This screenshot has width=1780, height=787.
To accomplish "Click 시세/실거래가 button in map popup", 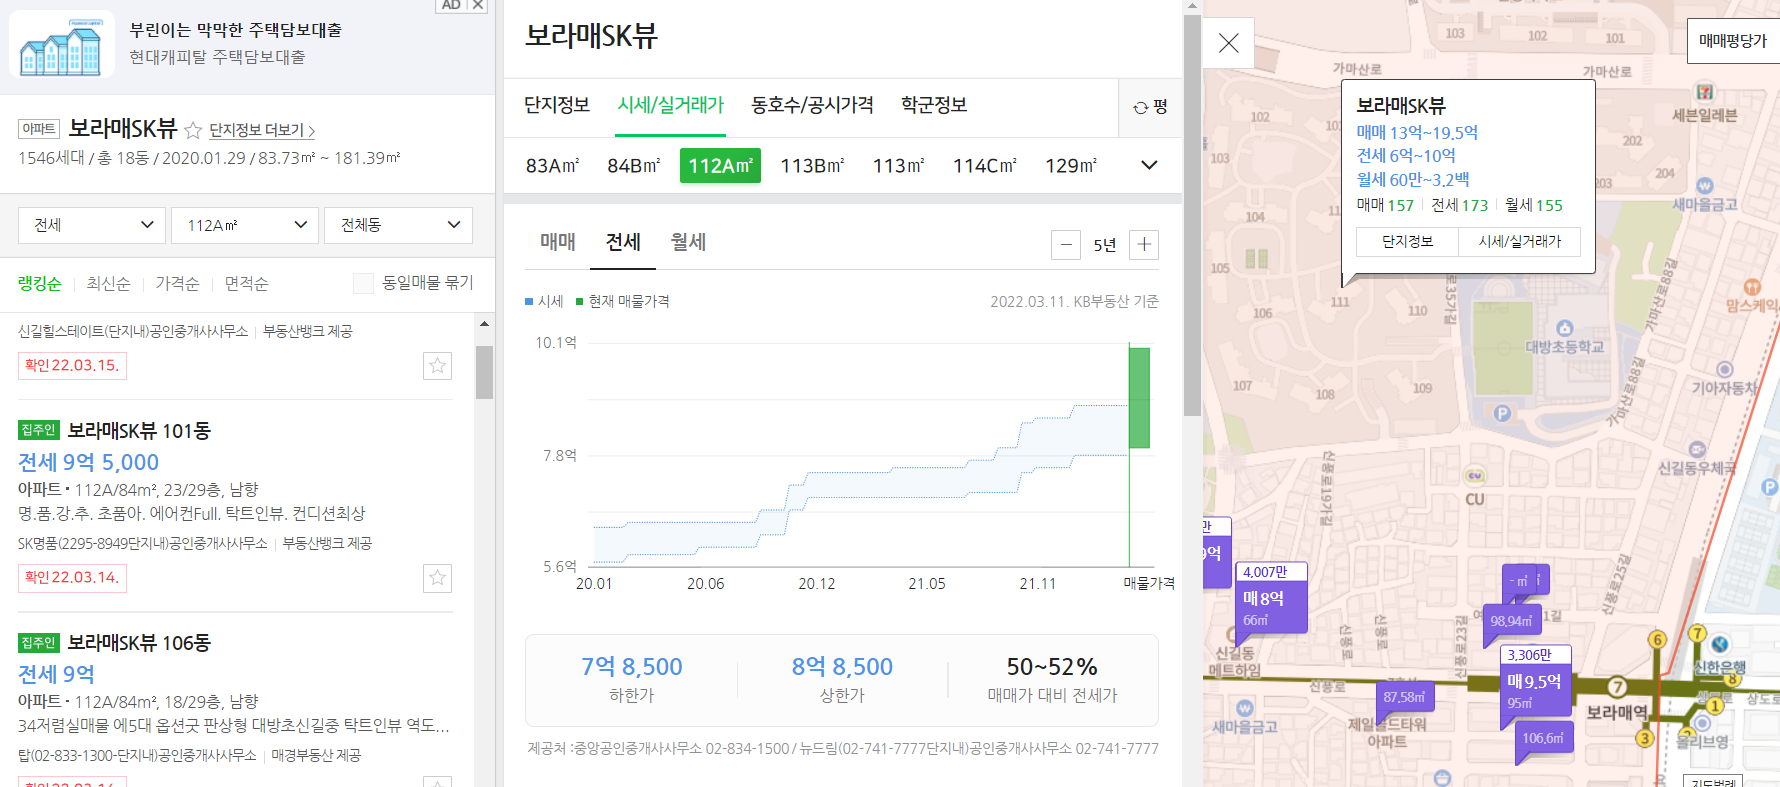I will click(x=1519, y=242).
